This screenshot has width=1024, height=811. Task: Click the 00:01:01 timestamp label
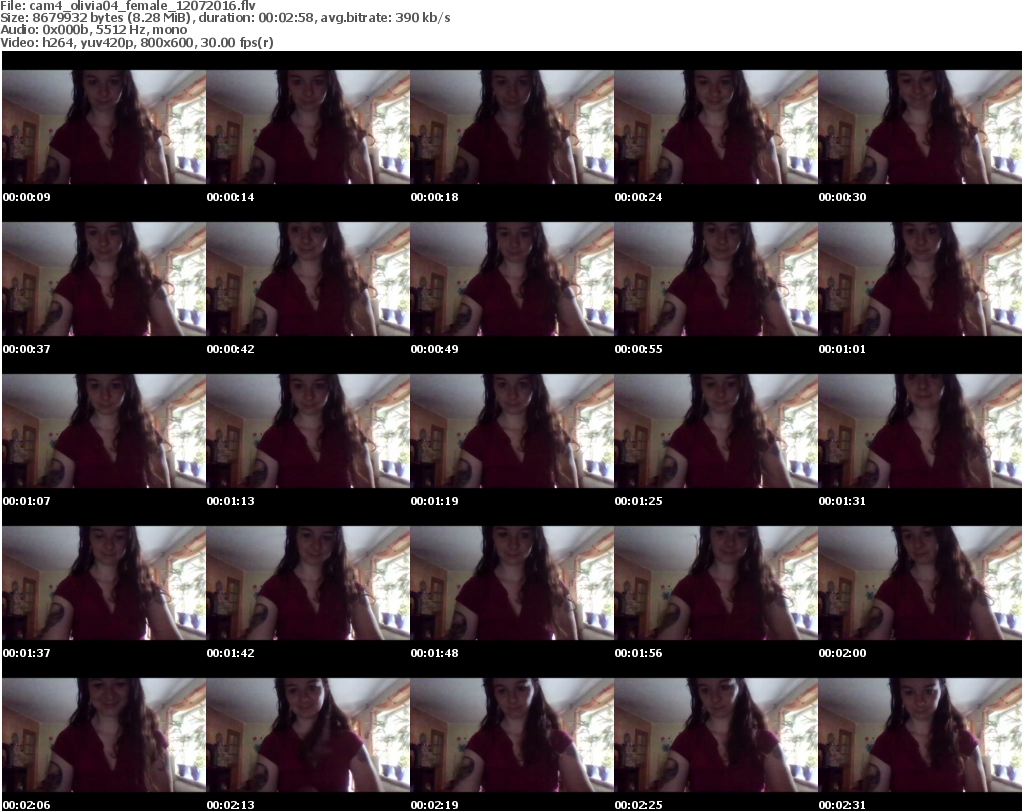842,349
